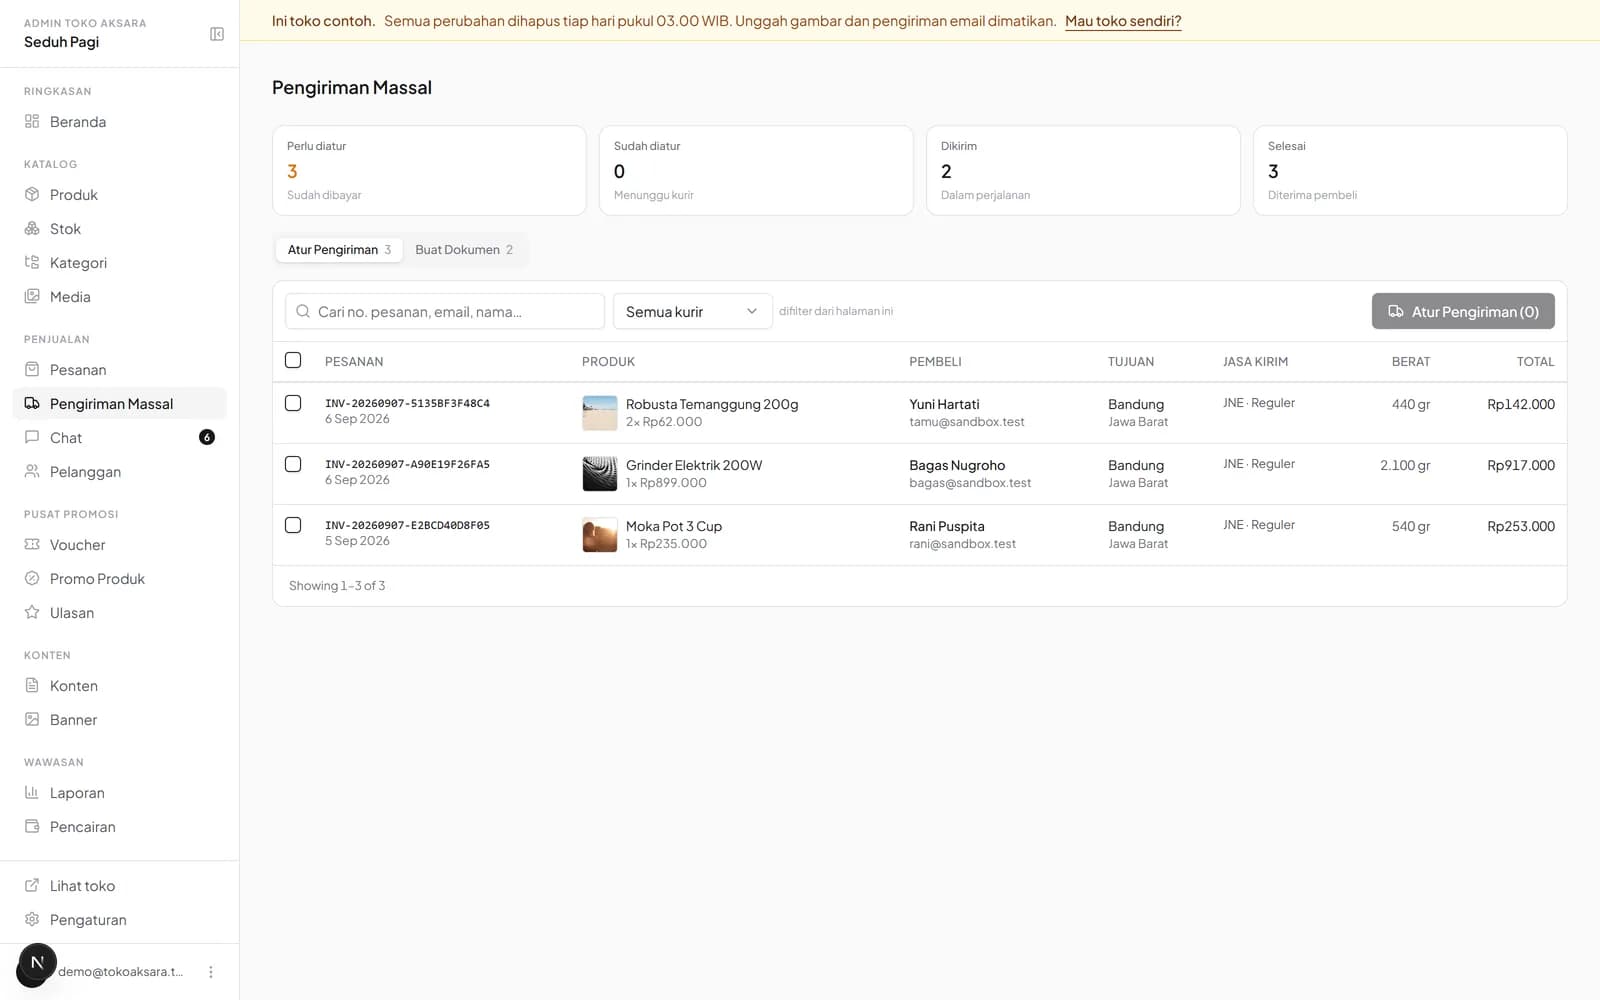Click the Media gallery icon in sidebar
Viewport: 1600px width, 1000px height.
(32, 296)
